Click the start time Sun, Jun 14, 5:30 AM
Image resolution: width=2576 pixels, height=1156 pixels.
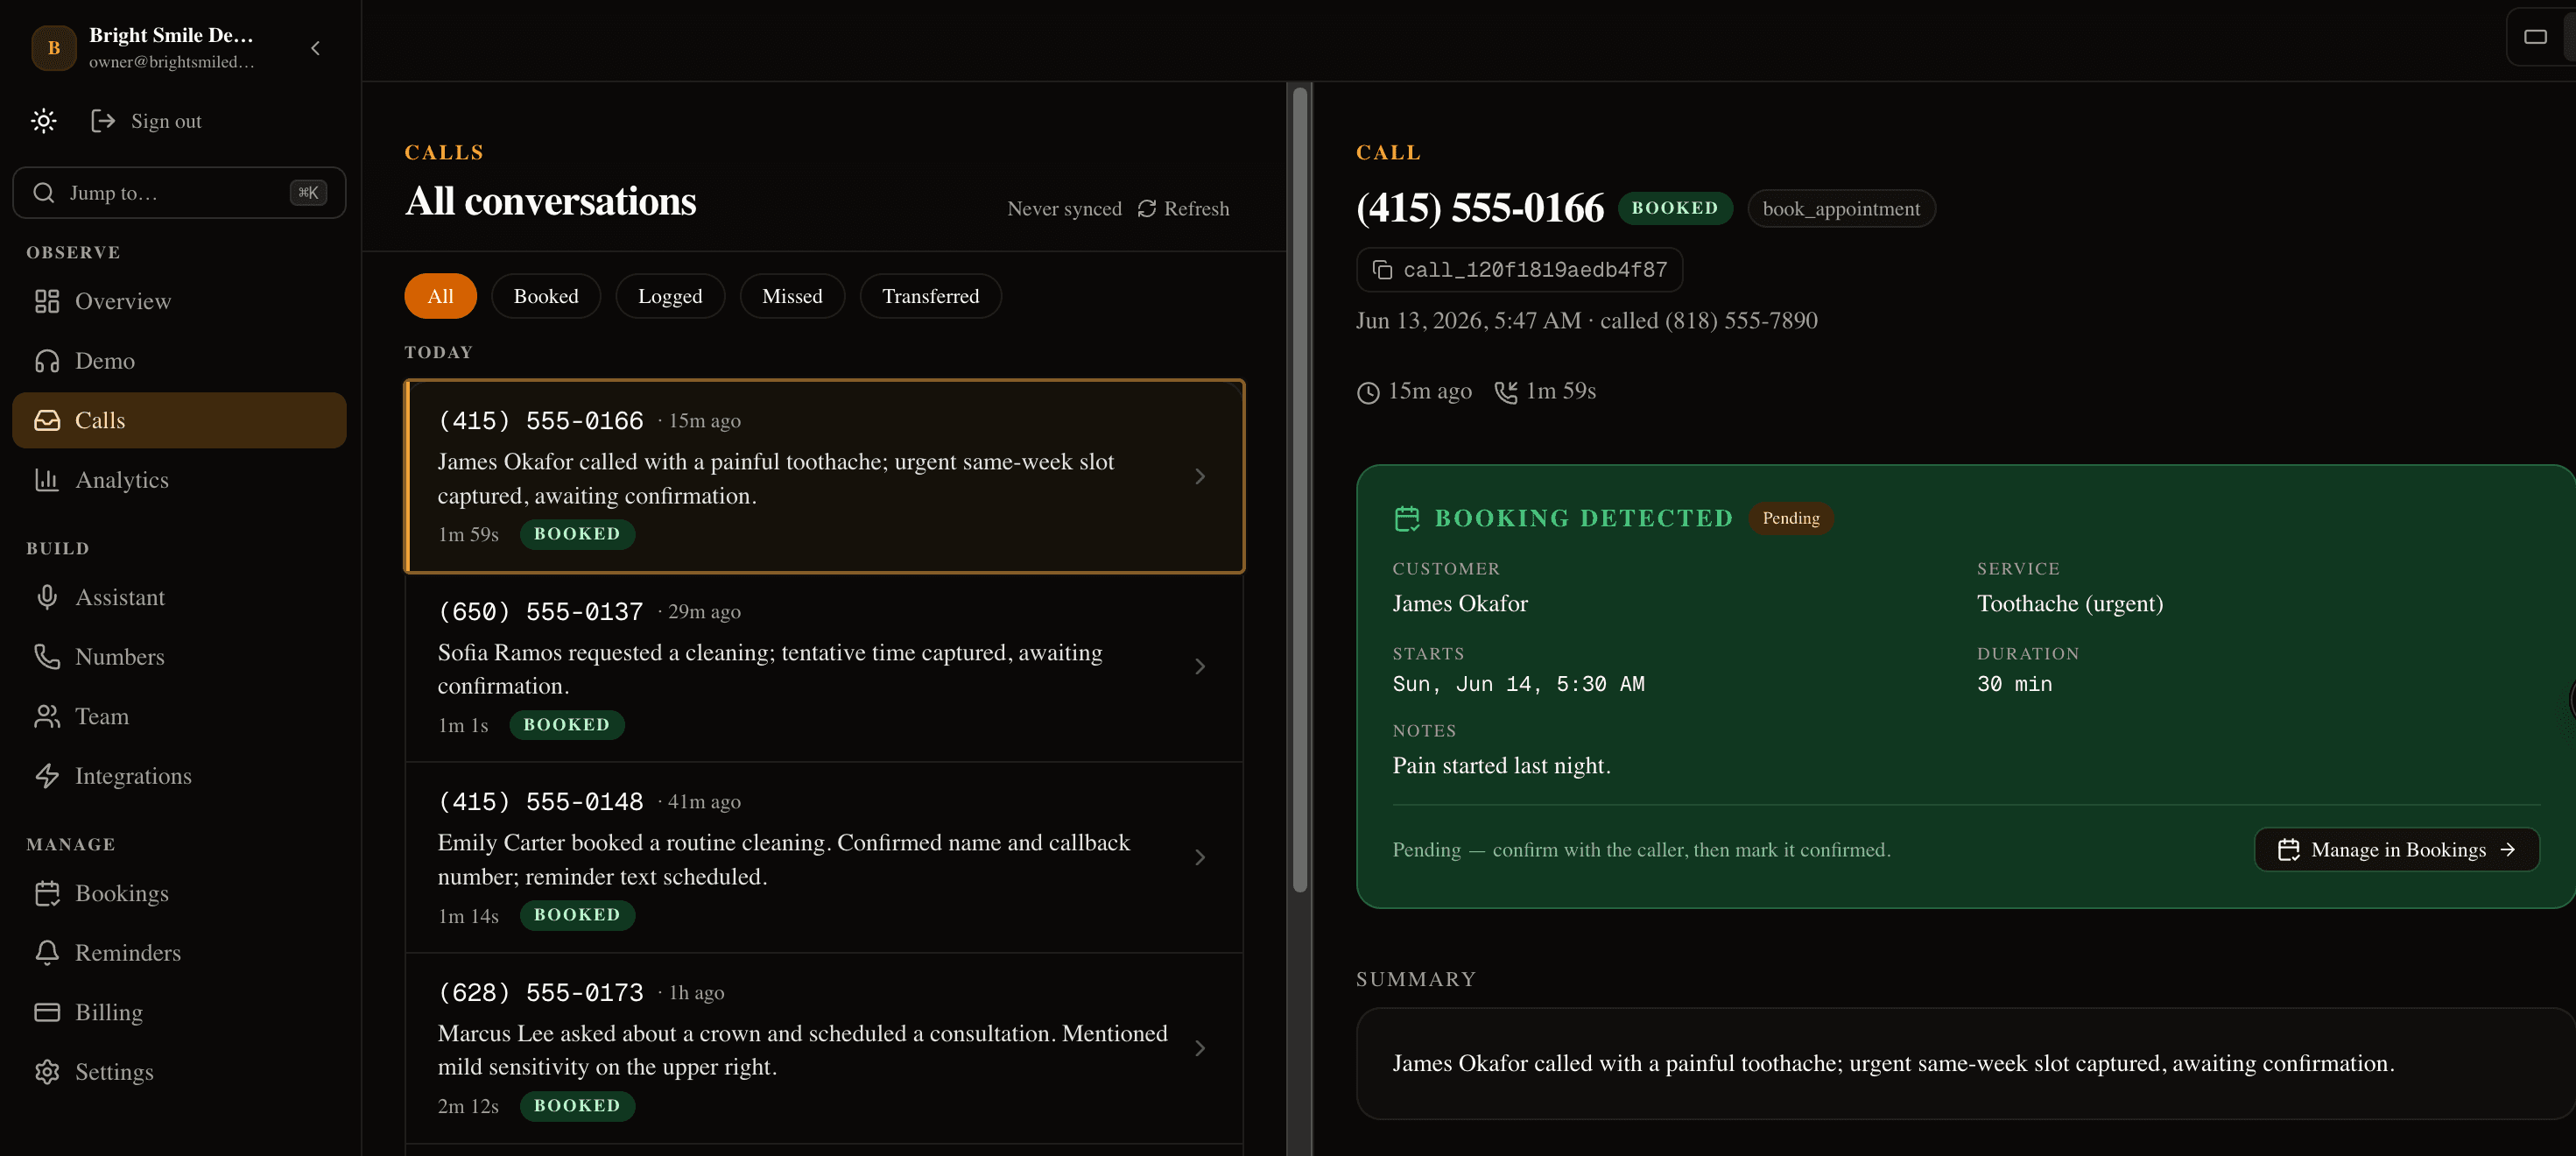(1518, 684)
